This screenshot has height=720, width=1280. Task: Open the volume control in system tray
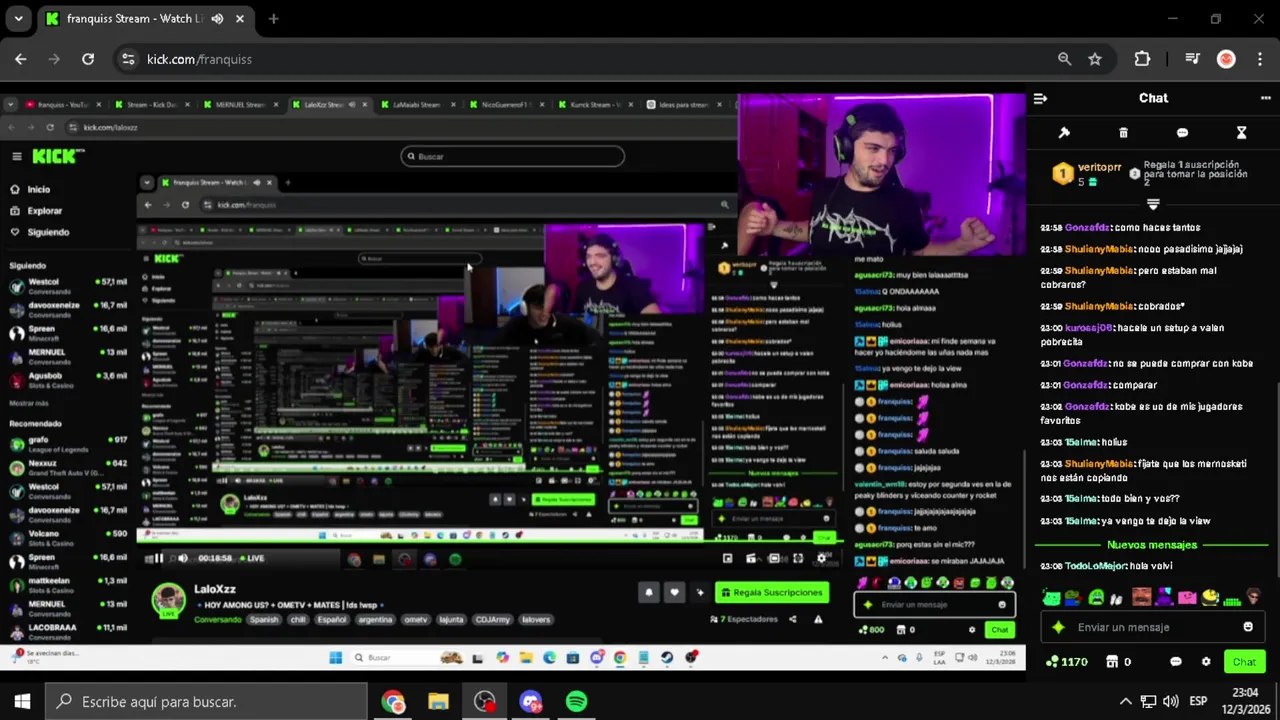pos(1170,701)
